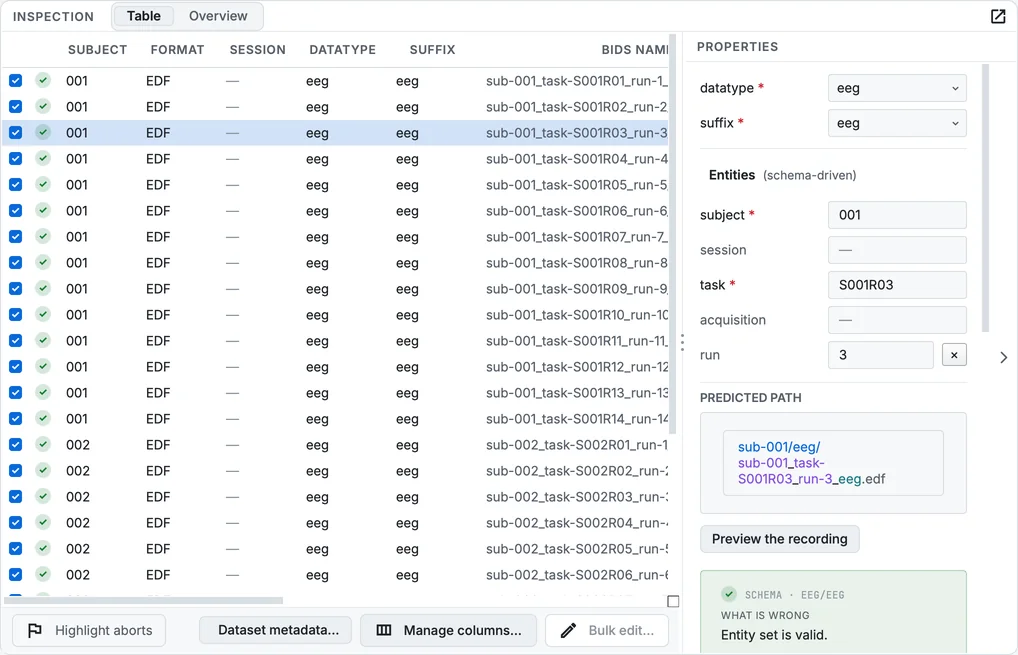Click the status check icon on row S001R06
This screenshot has height=655, width=1018.
(x=43, y=210)
